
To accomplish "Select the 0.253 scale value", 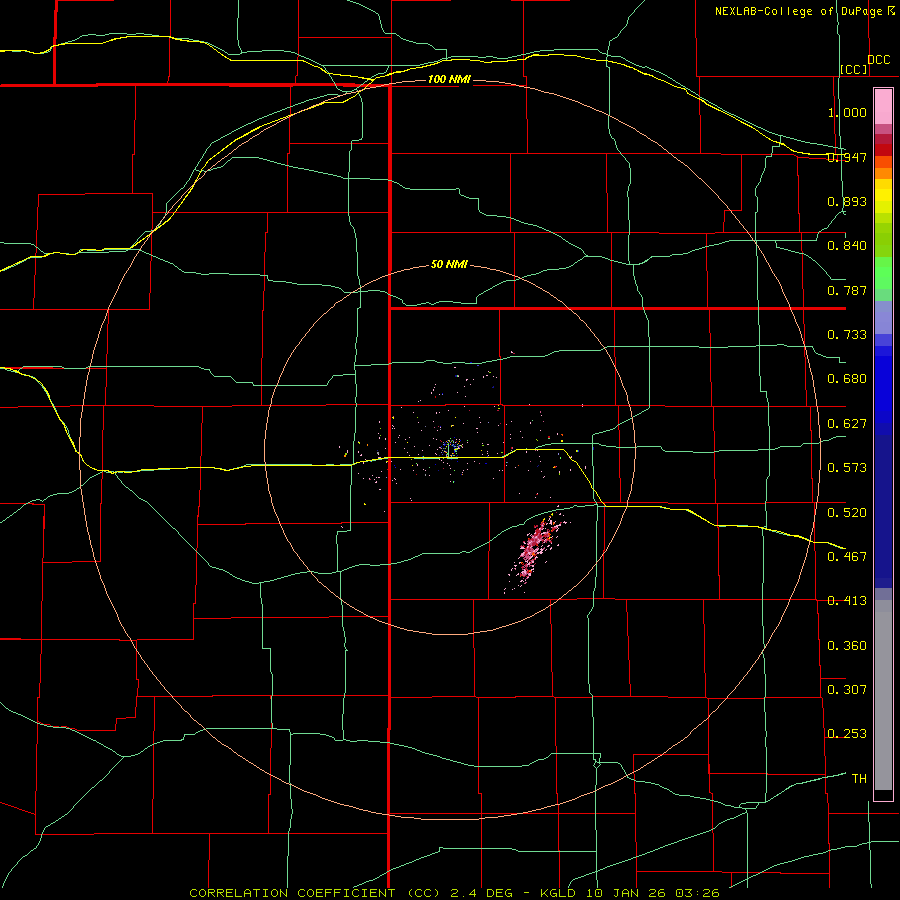I will (847, 734).
